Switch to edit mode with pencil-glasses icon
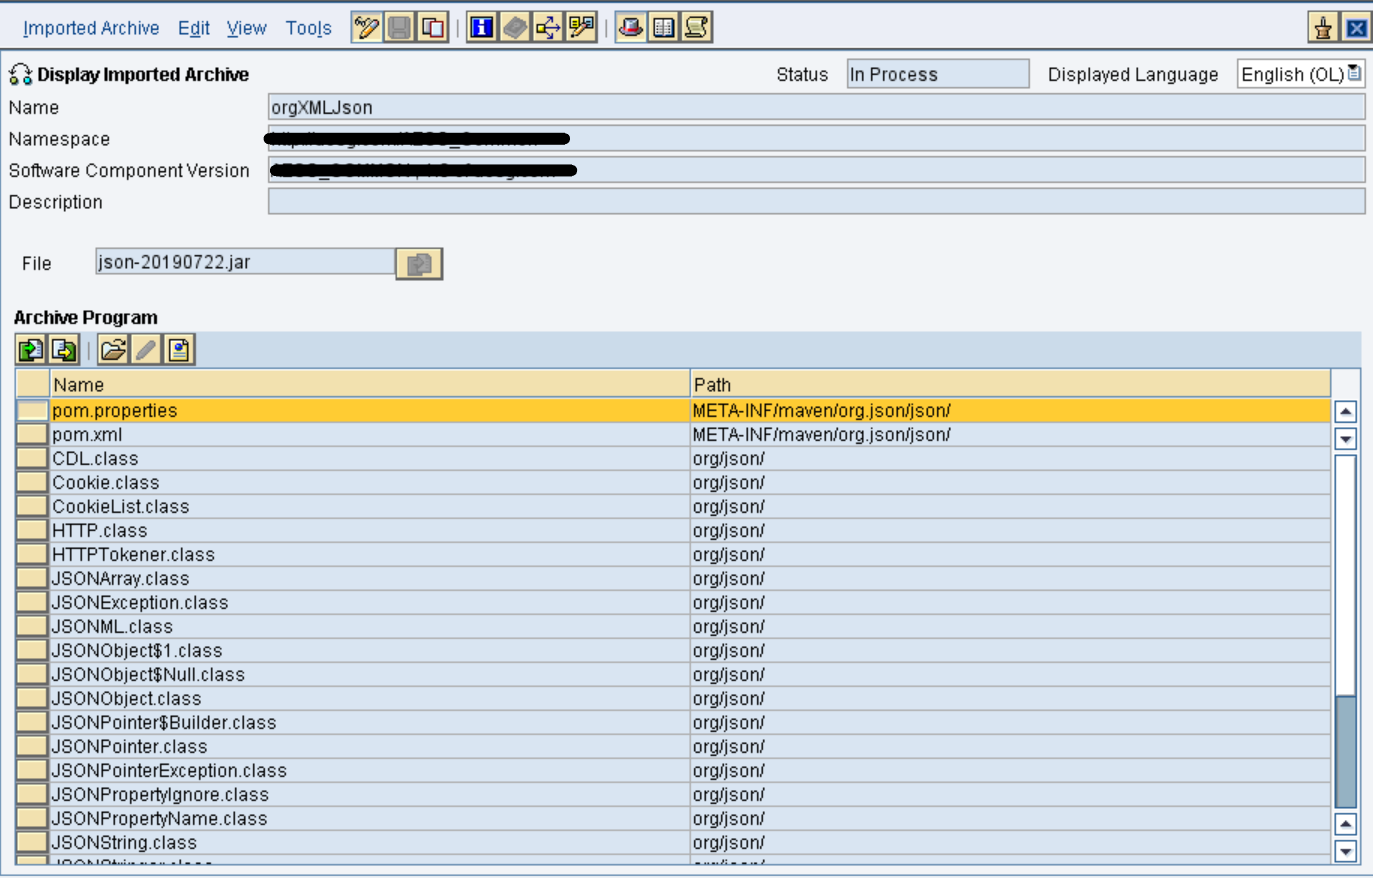 [x=366, y=27]
